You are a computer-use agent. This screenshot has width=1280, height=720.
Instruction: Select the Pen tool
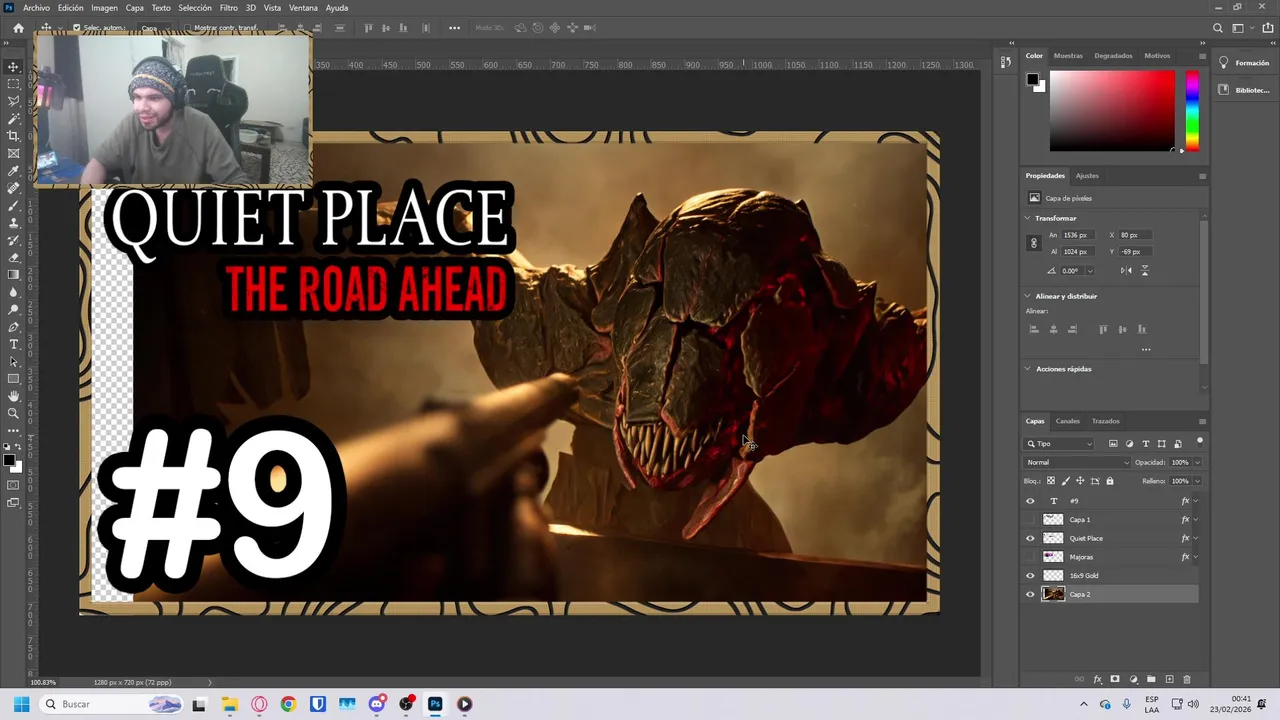click(13, 327)
